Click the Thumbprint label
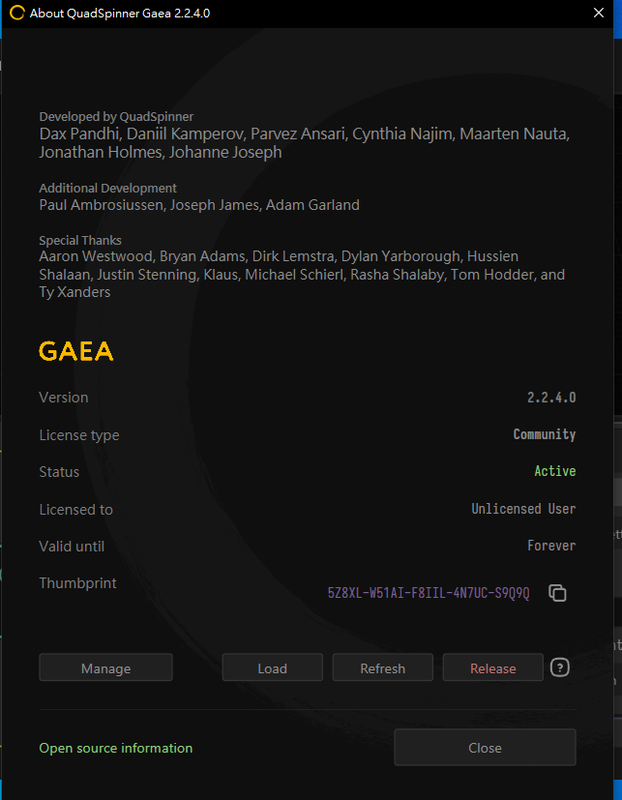Screen dimensions: 622x800 tap(78, 583)
